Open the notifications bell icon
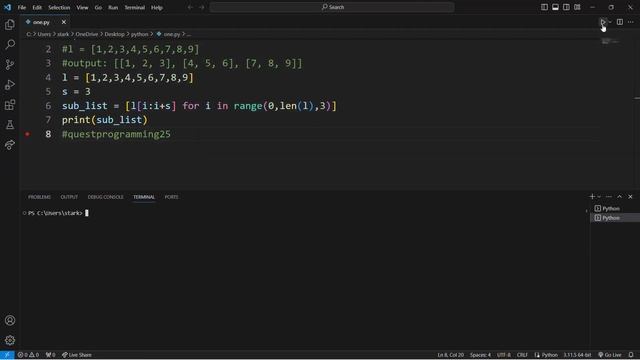 point(631,355)
